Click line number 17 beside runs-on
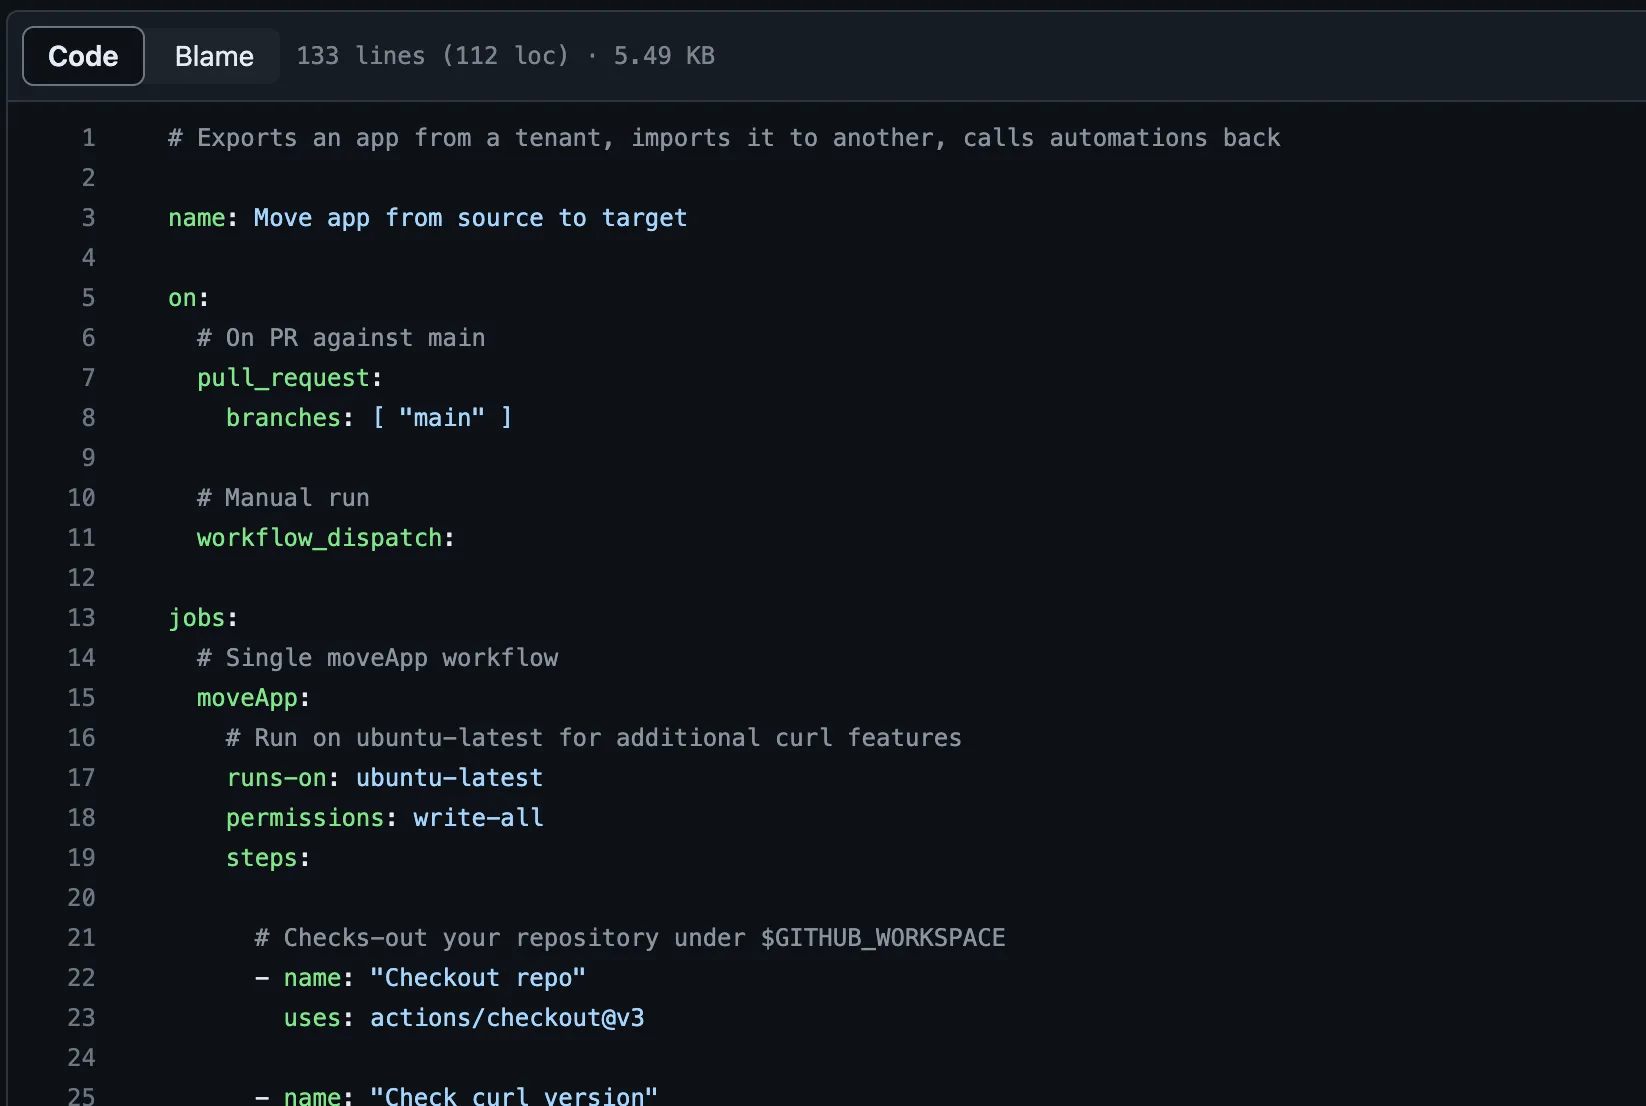Screen dimensions: 1646x1106 tap(81, 777)
